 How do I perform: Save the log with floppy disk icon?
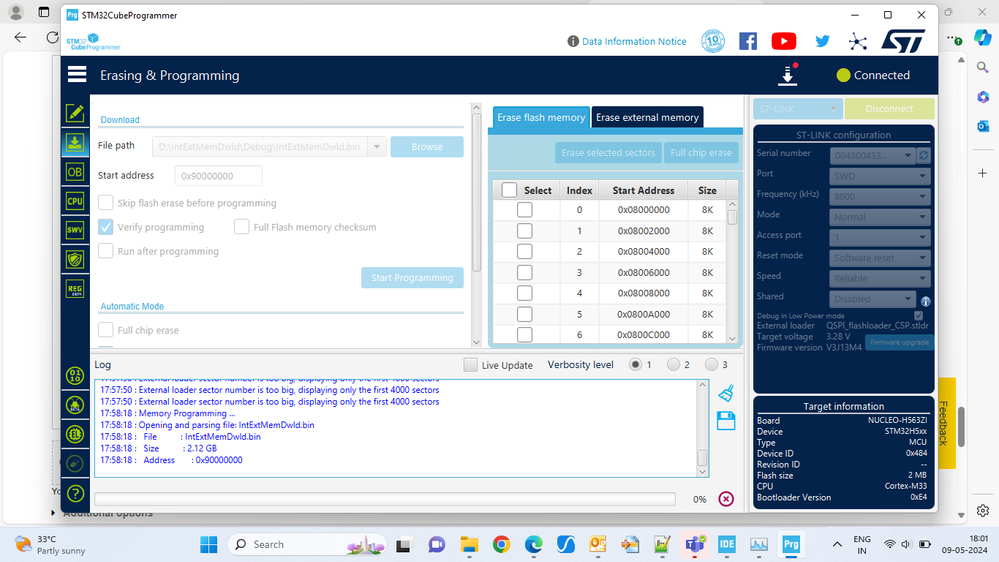coord(726,421)
